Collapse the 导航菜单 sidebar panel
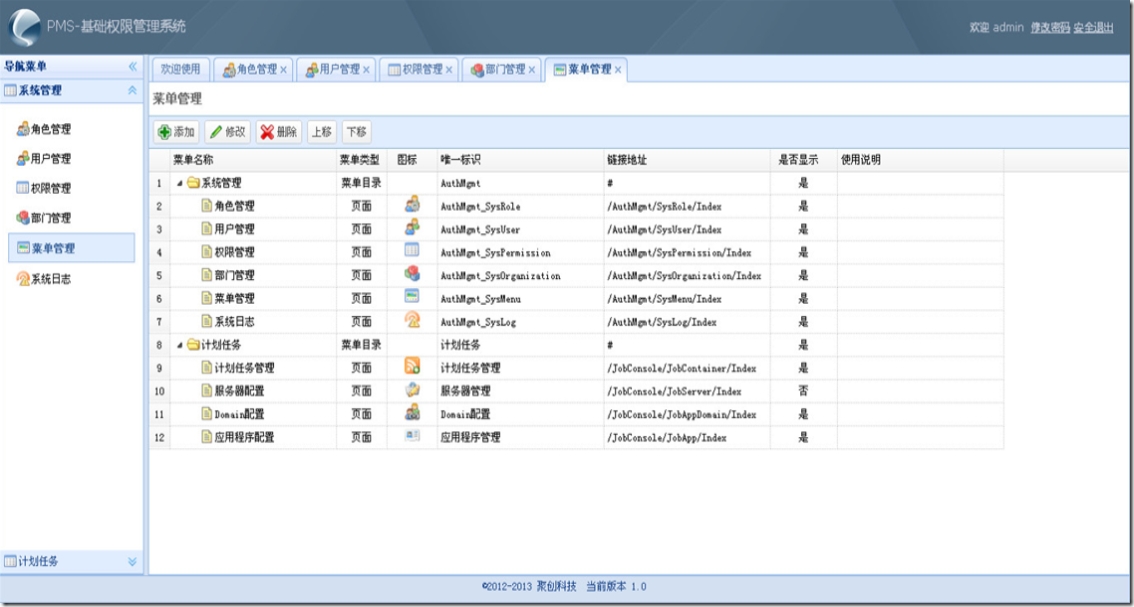The width and height of the screenshot is (1134, 607). (x=133, y=67)
